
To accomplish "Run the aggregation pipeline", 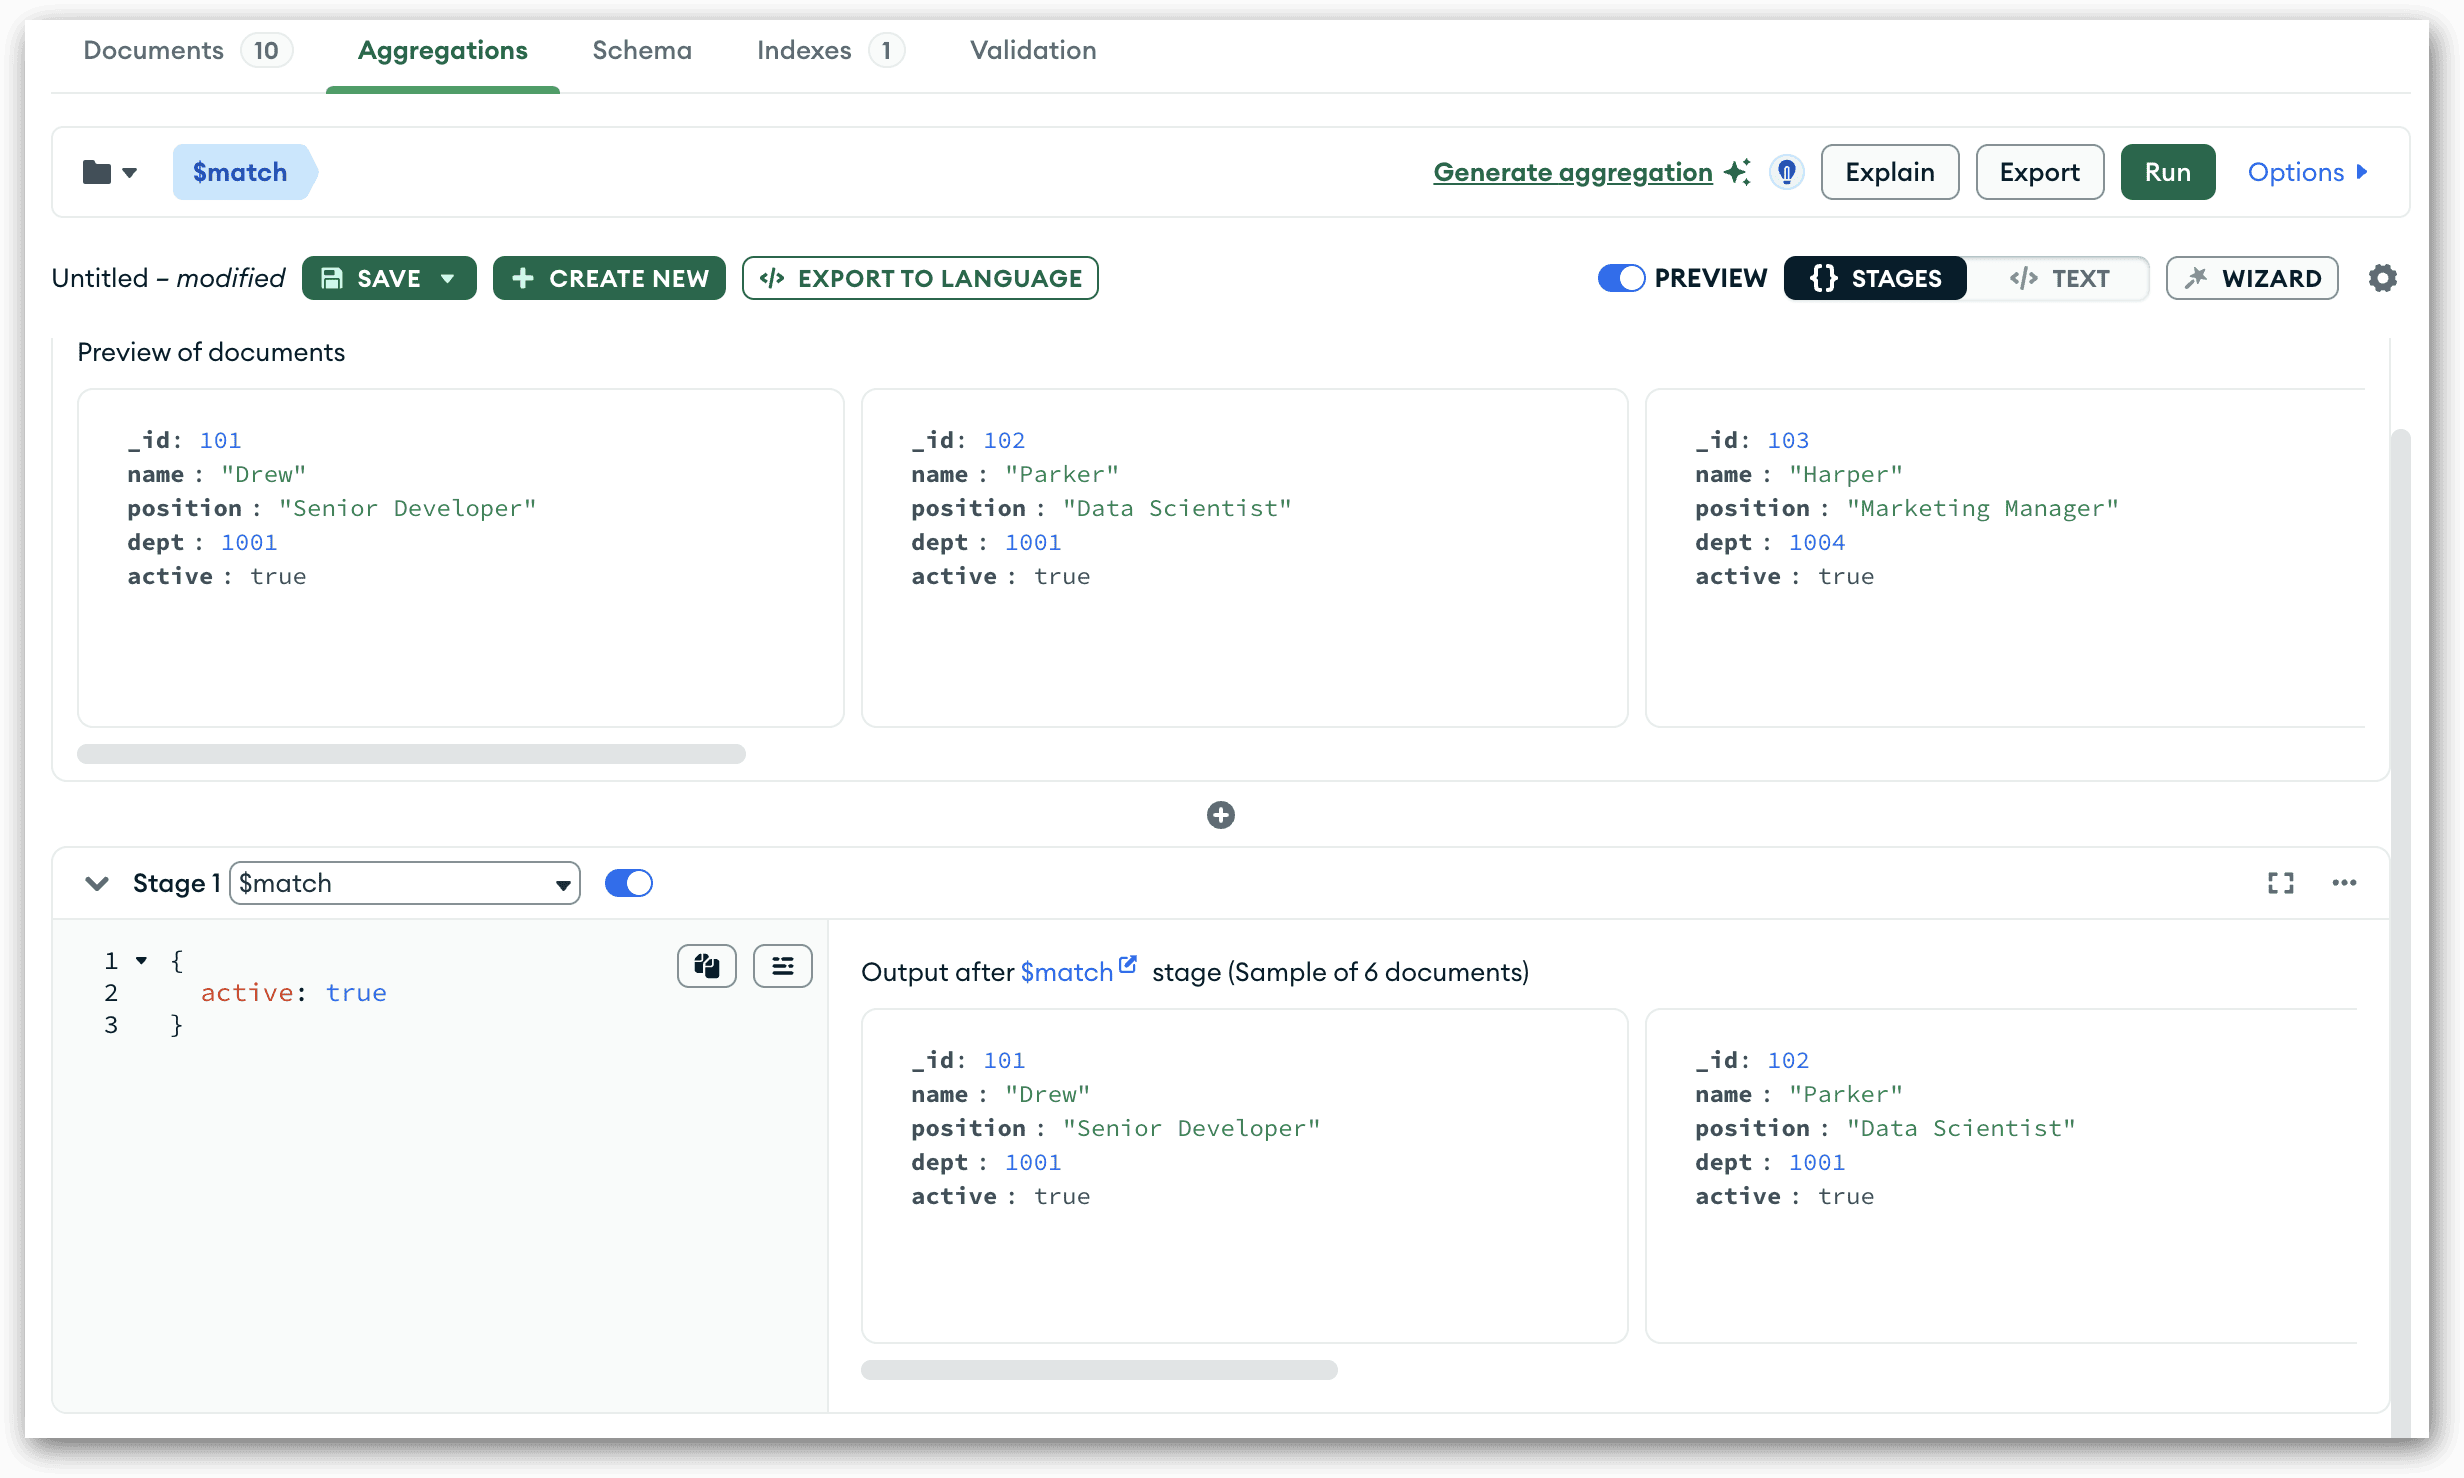I will pos(2168,172).
